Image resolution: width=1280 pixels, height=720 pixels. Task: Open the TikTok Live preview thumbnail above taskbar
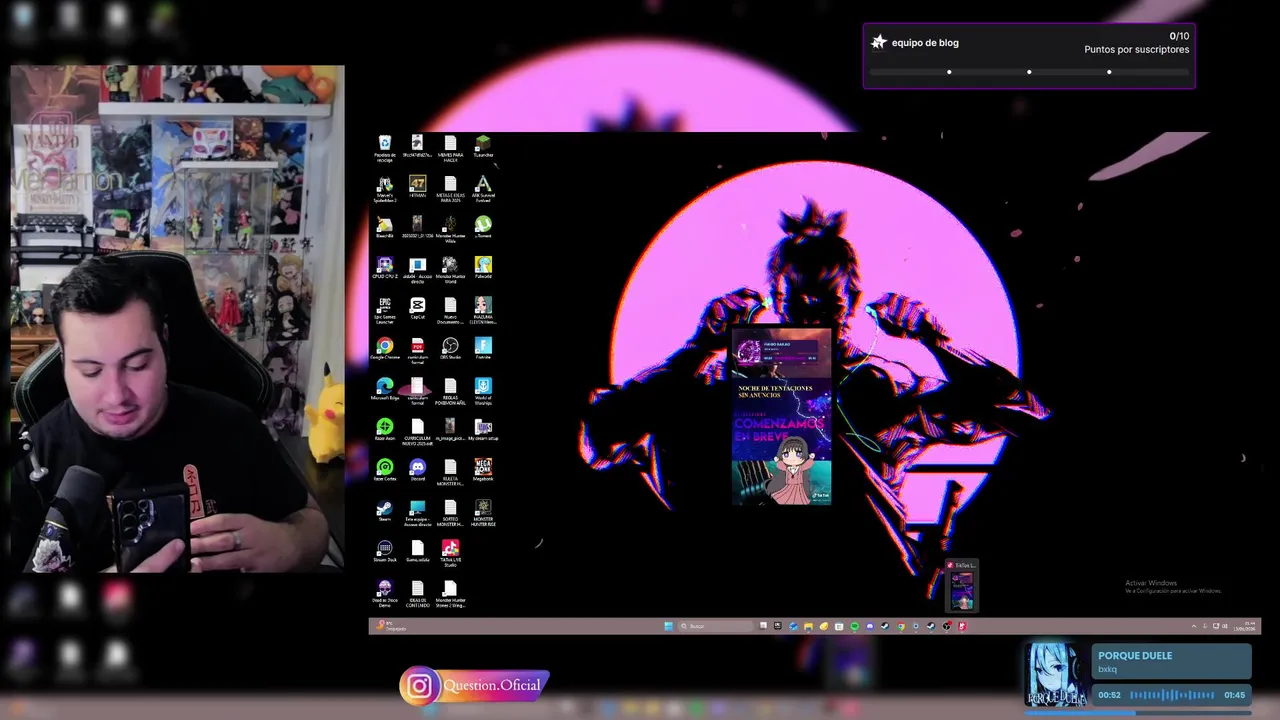click(961, 585)
